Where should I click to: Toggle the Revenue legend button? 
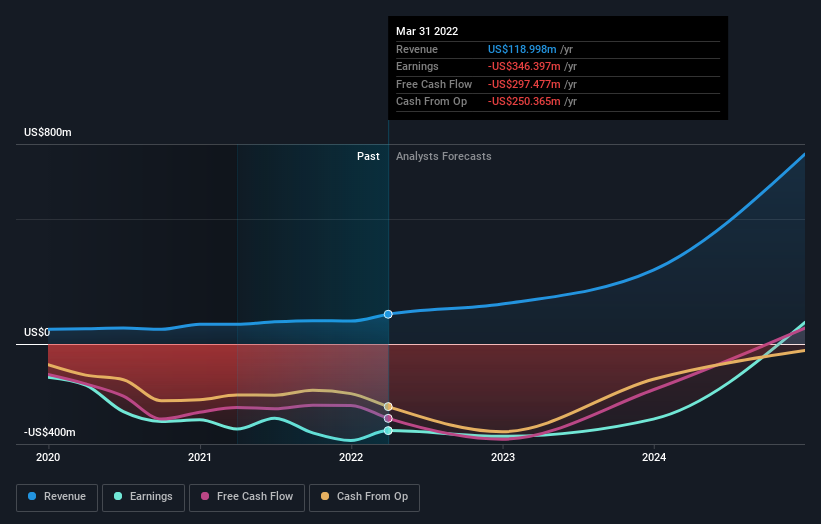point(57,497)
